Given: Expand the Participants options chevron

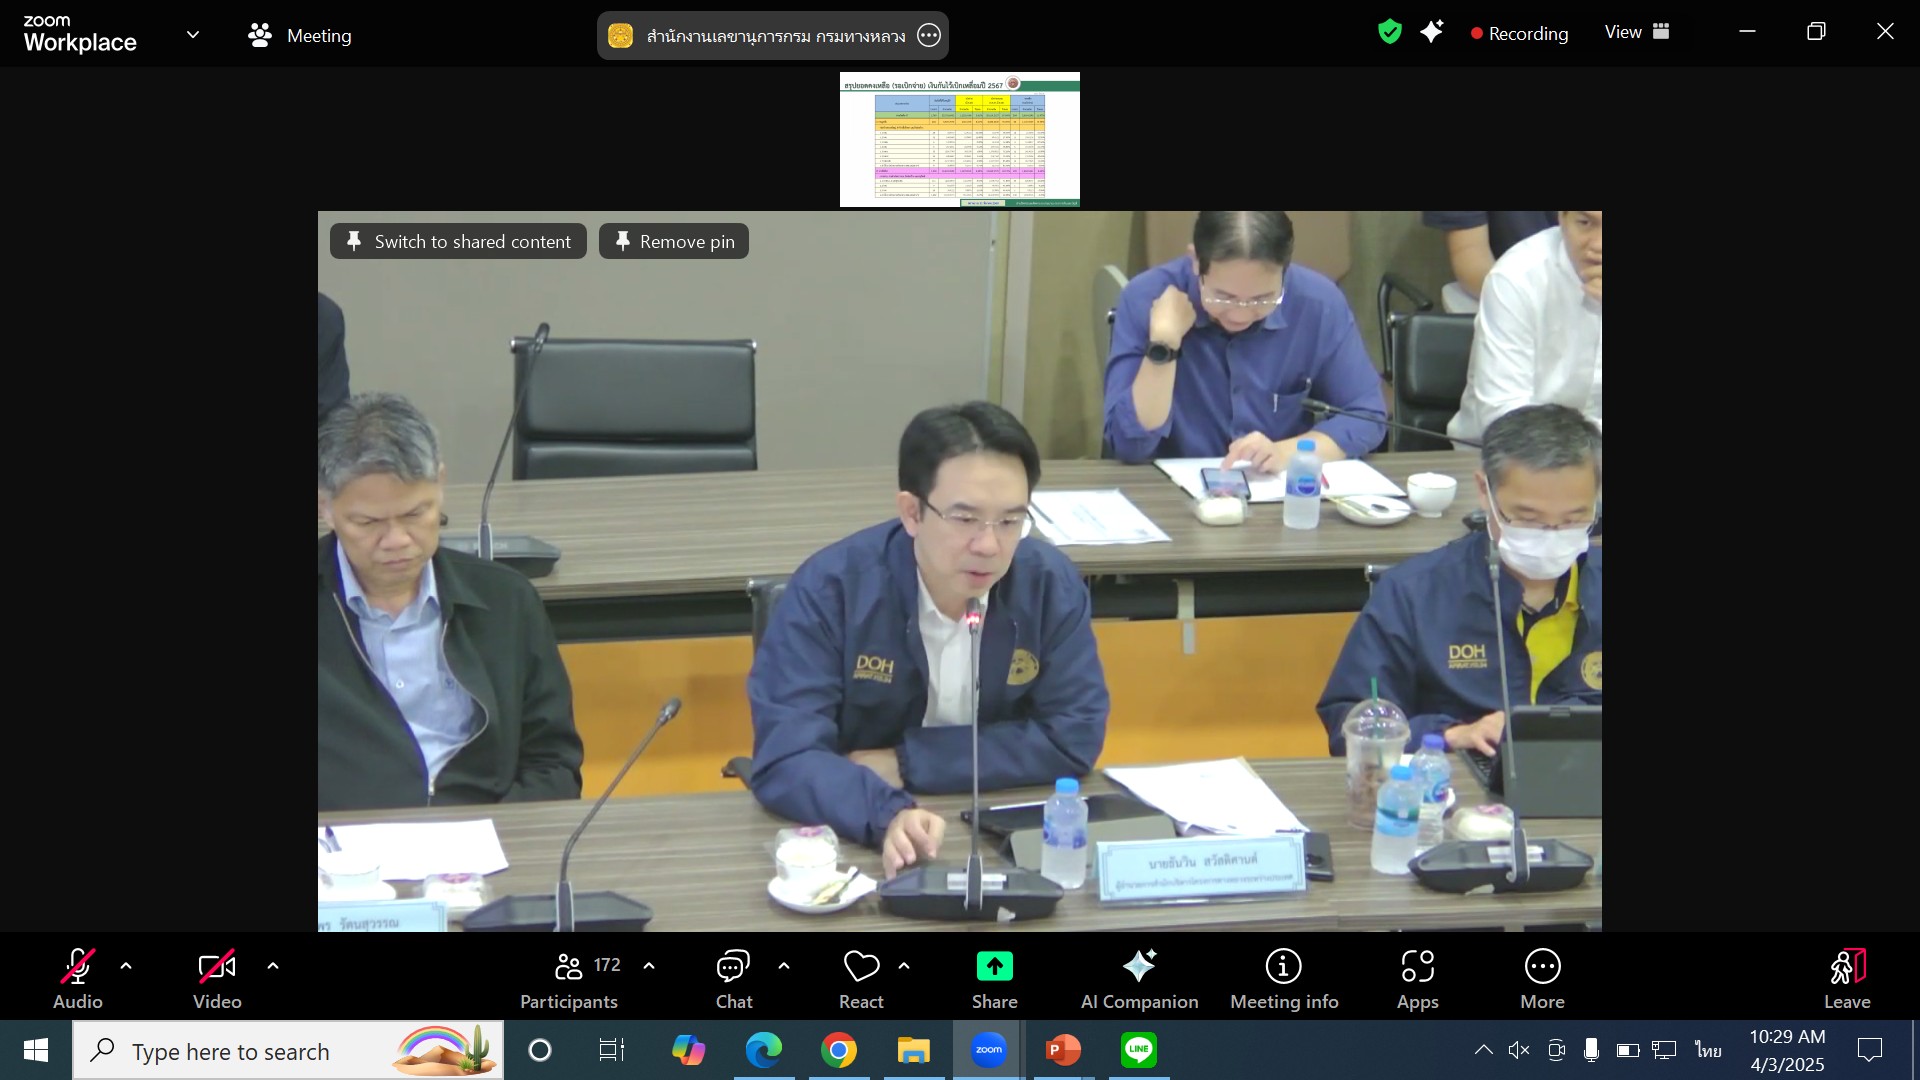Looking at the screenshot, I should 649,966.
